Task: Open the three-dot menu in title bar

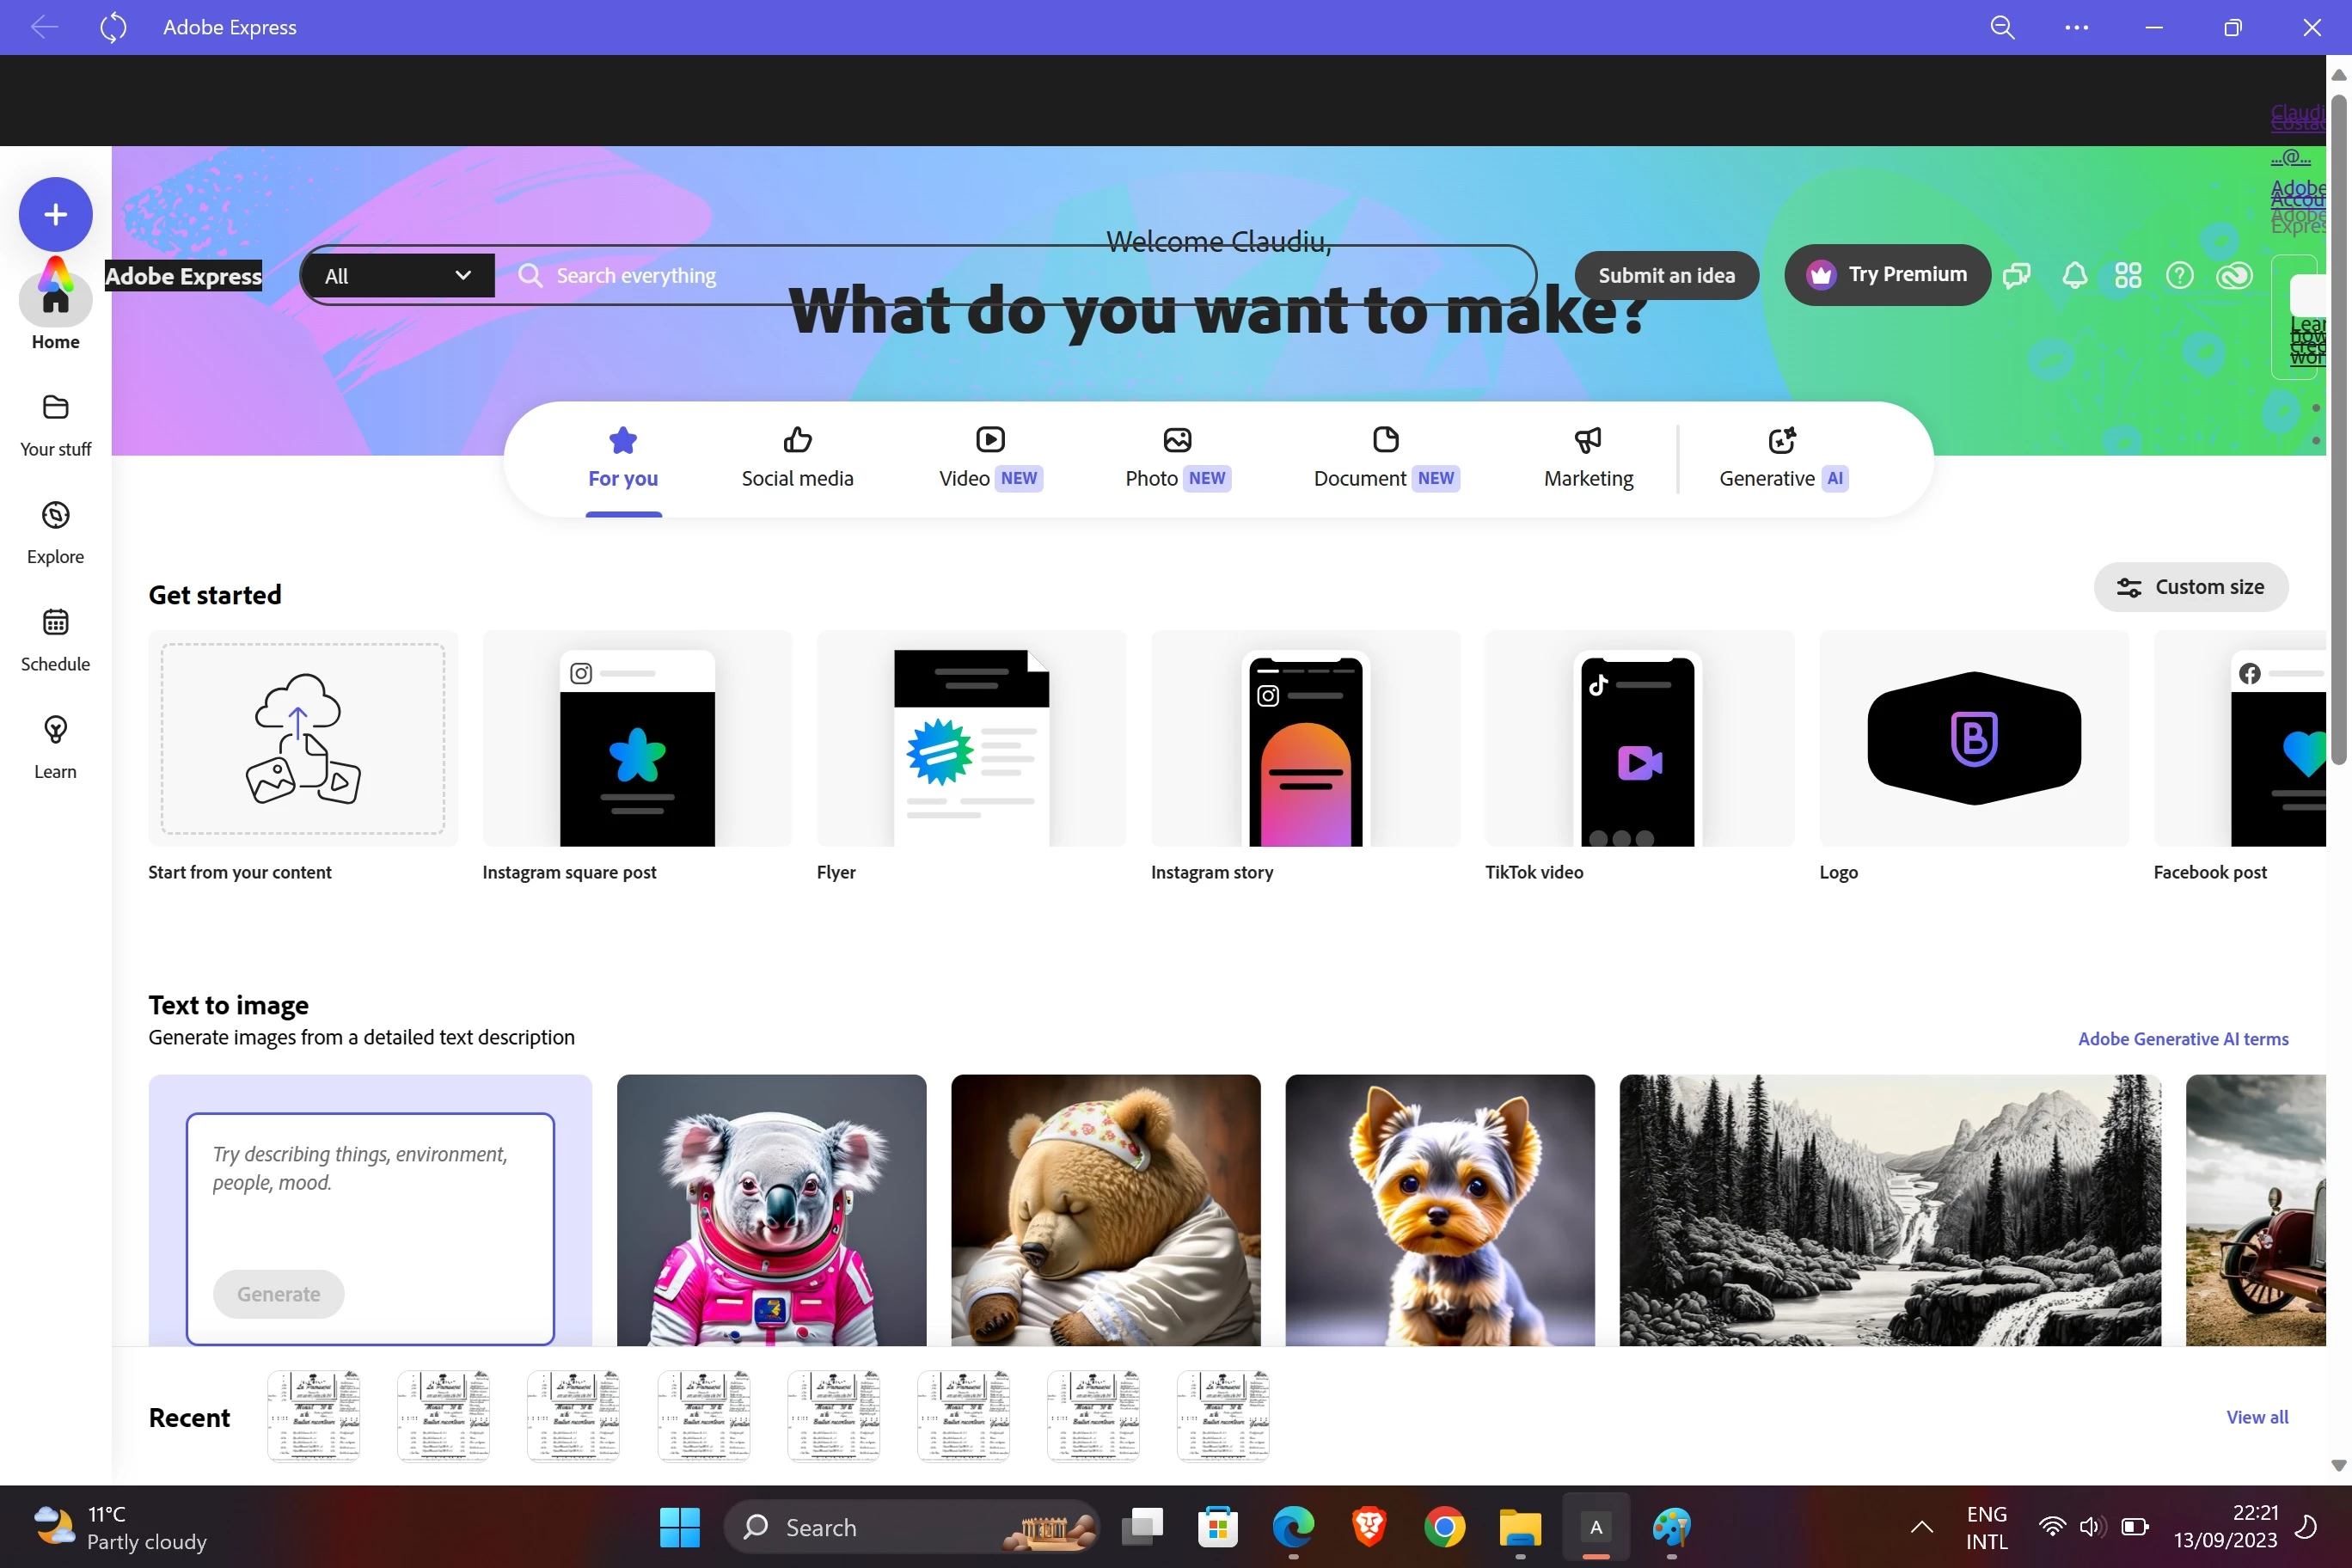Action: tap(2076, 27)
